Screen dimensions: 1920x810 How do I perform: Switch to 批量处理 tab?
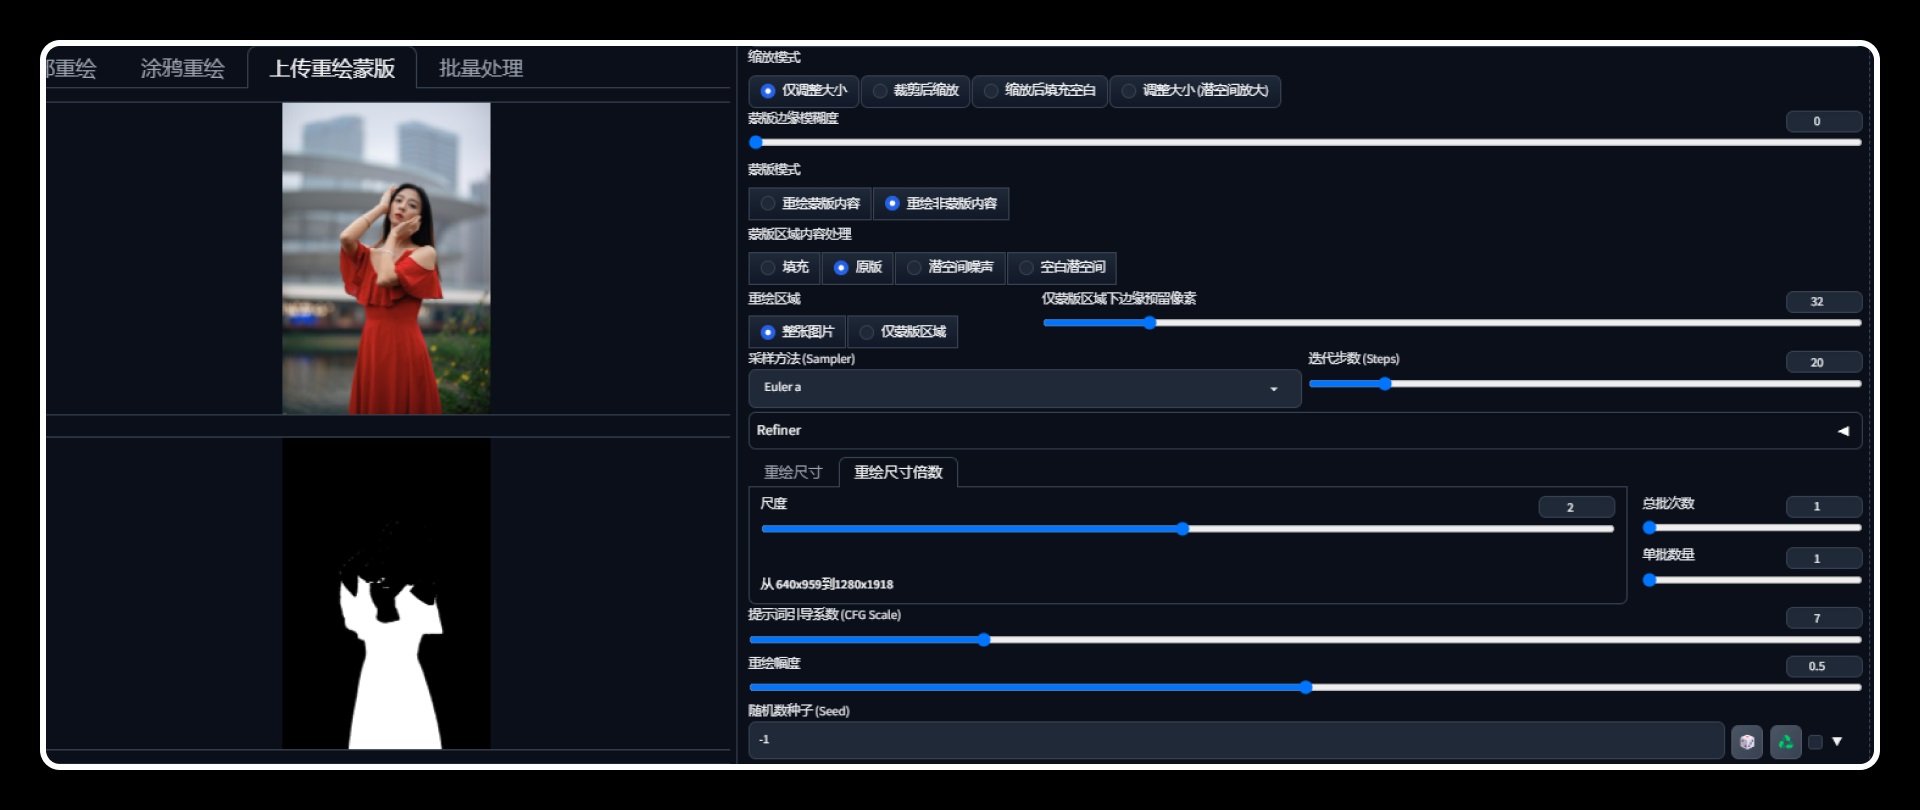click(481, 68)
